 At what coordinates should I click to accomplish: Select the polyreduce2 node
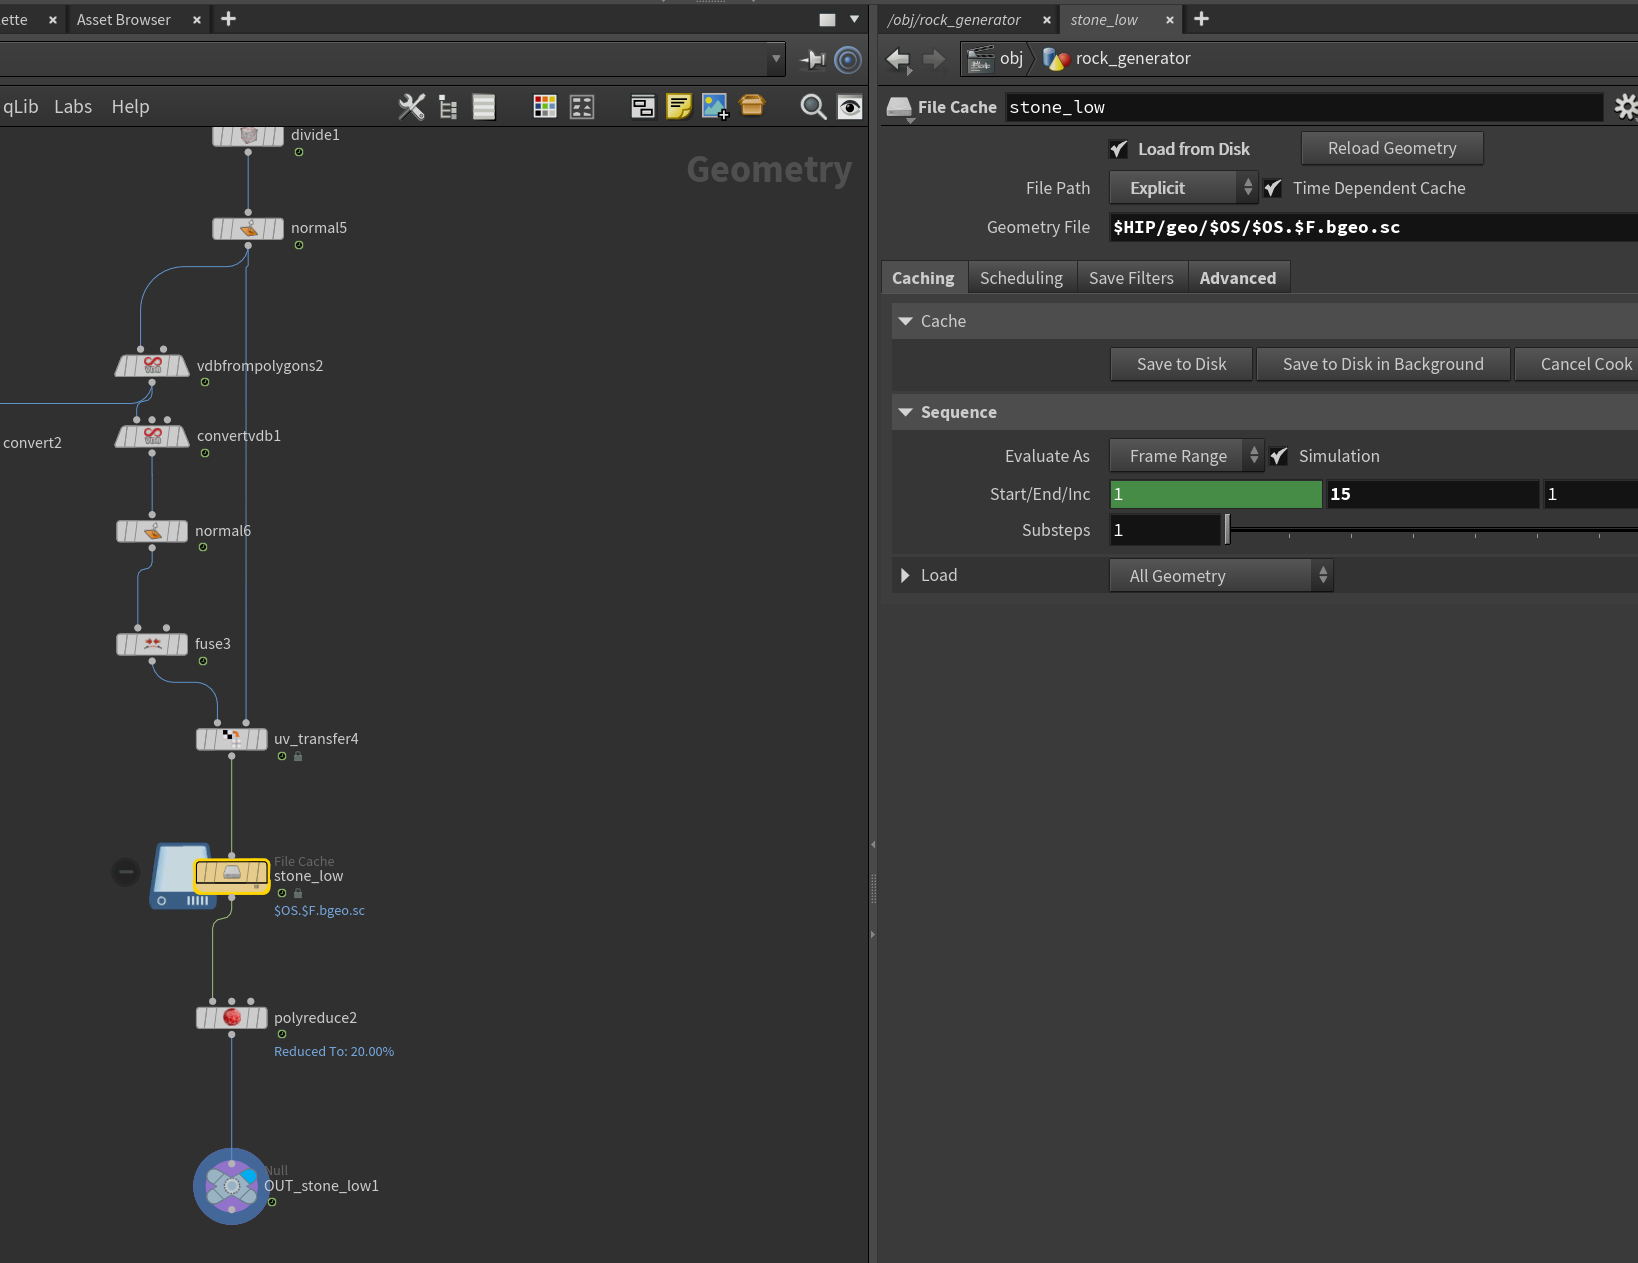point(232,1018)
